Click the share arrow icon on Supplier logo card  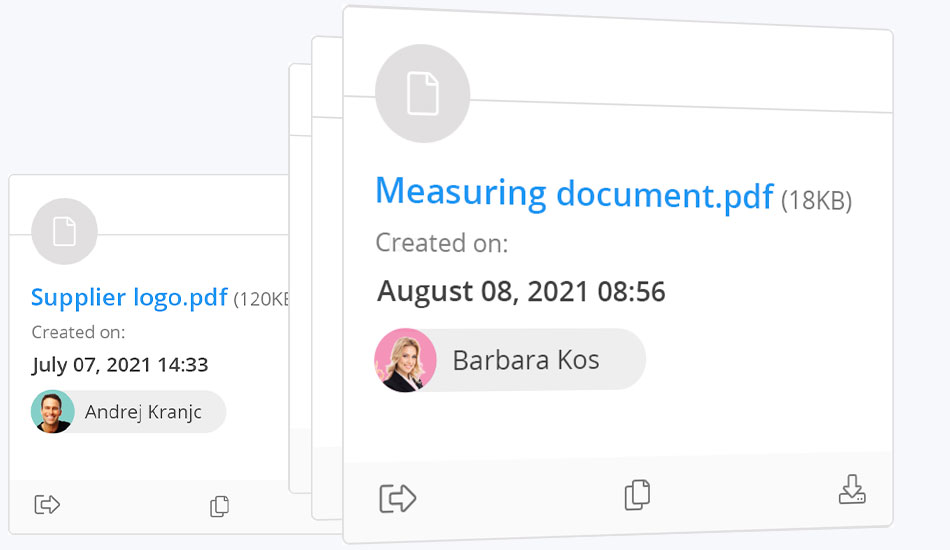pos(47,505)
